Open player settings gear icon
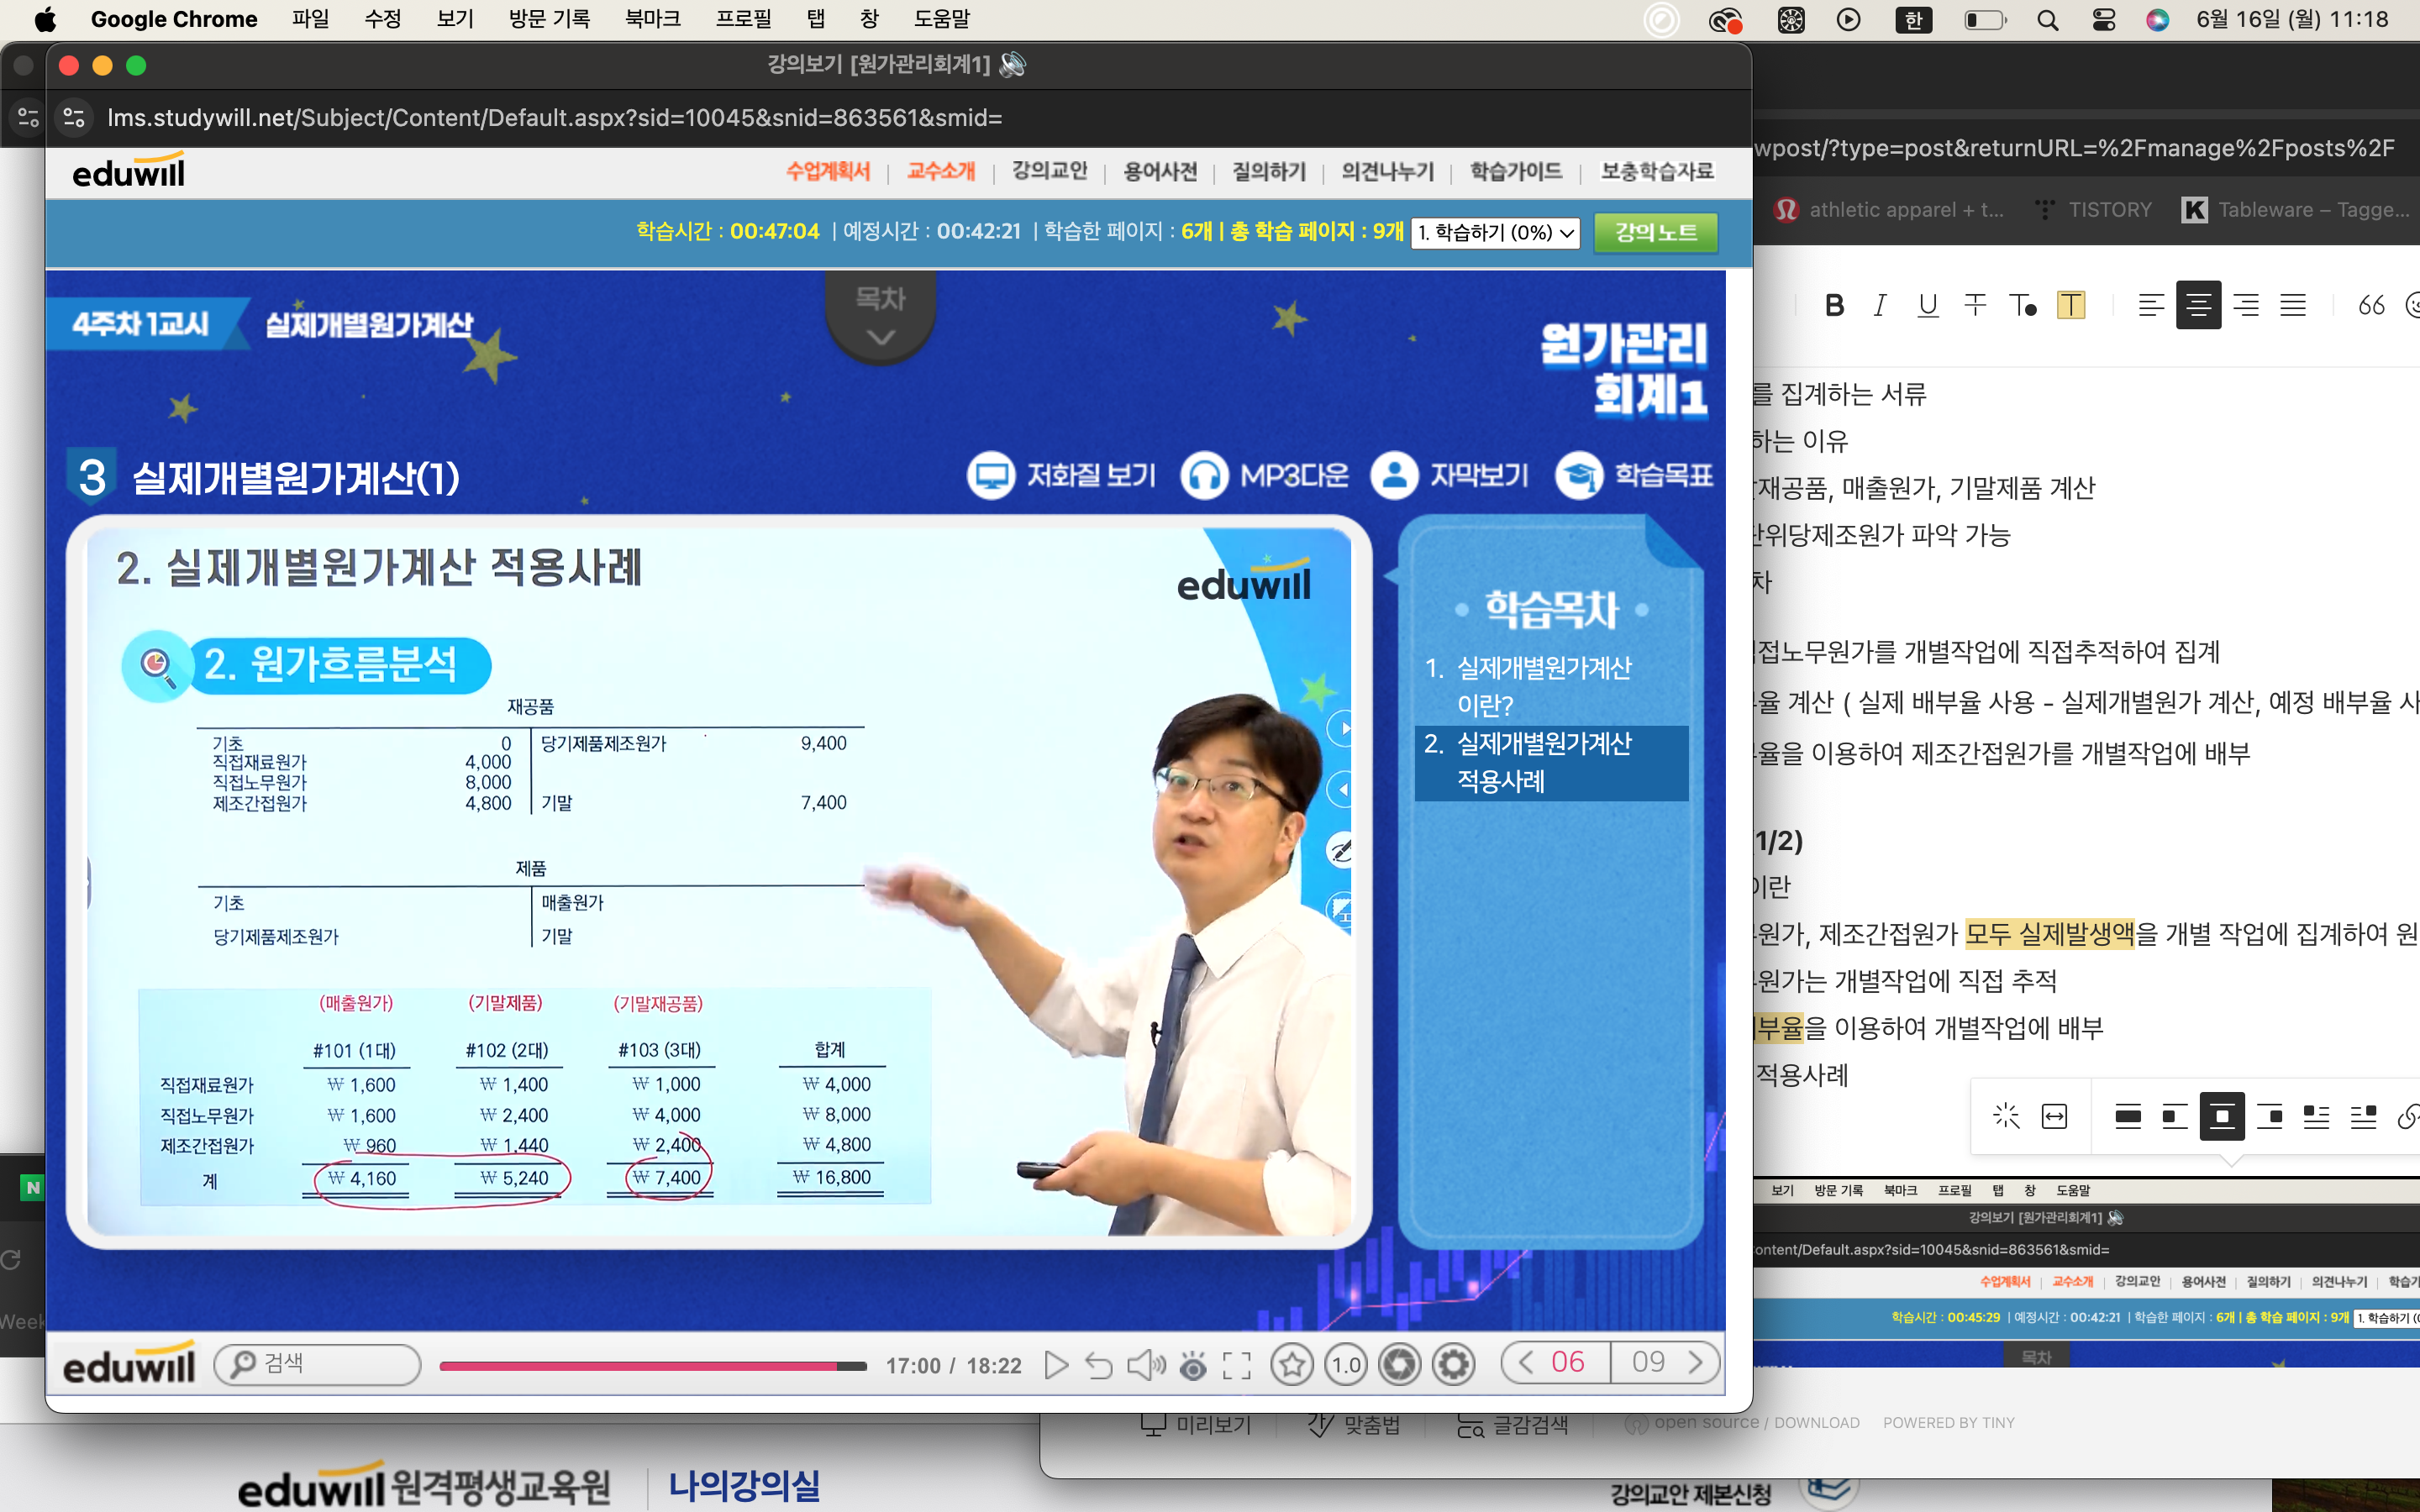Viewport: 2420px width, 1512px height. (x=1453, y=1364)
